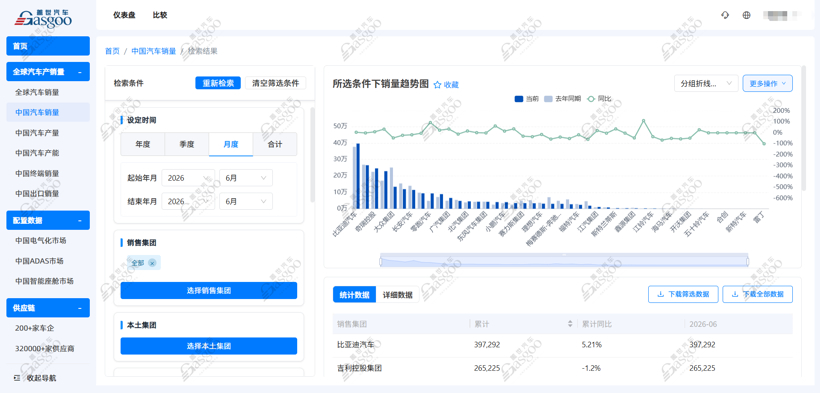Viewport: 820px width, 393px height.
Task: Open the 起始年月 month dropdown
Action: click(x=246, y=178)
